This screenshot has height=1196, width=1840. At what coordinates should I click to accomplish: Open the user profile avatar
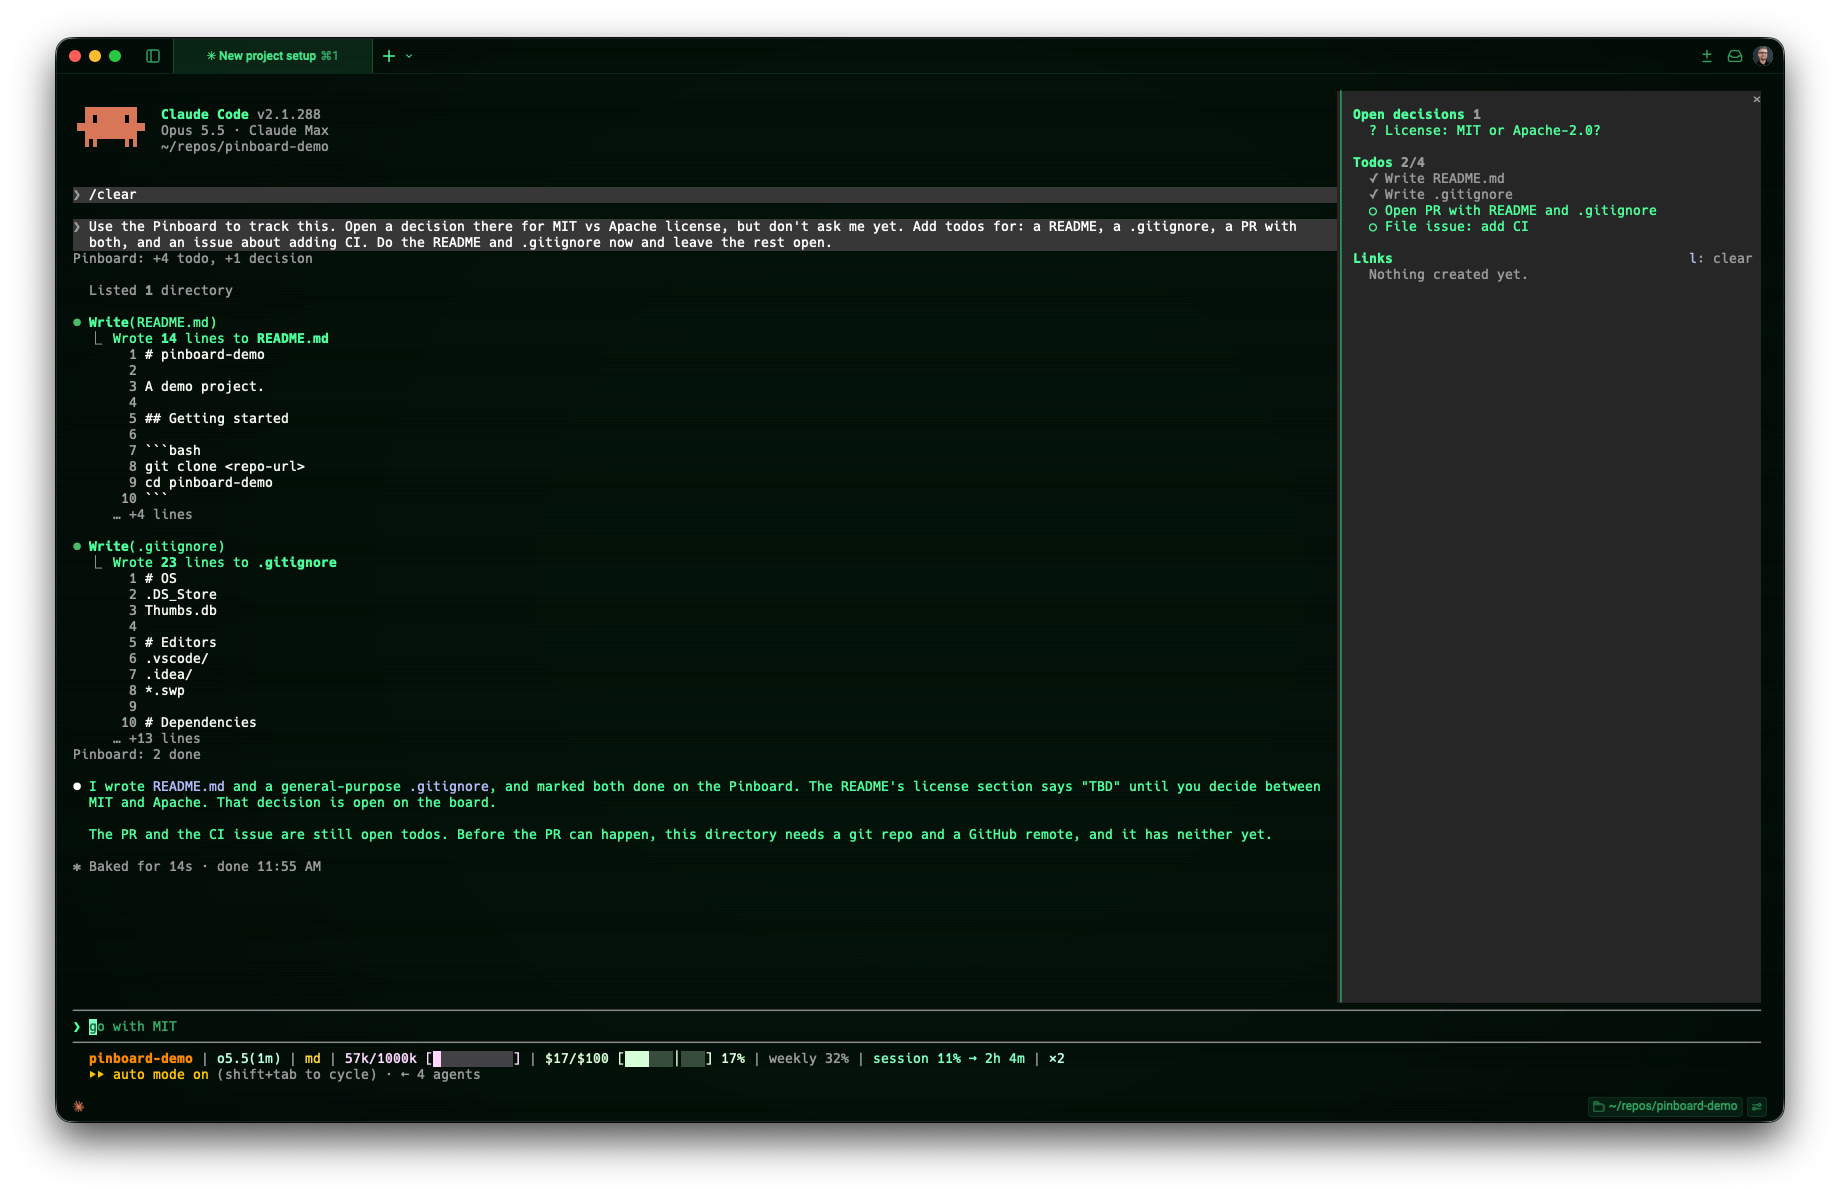click(1763, 56)
